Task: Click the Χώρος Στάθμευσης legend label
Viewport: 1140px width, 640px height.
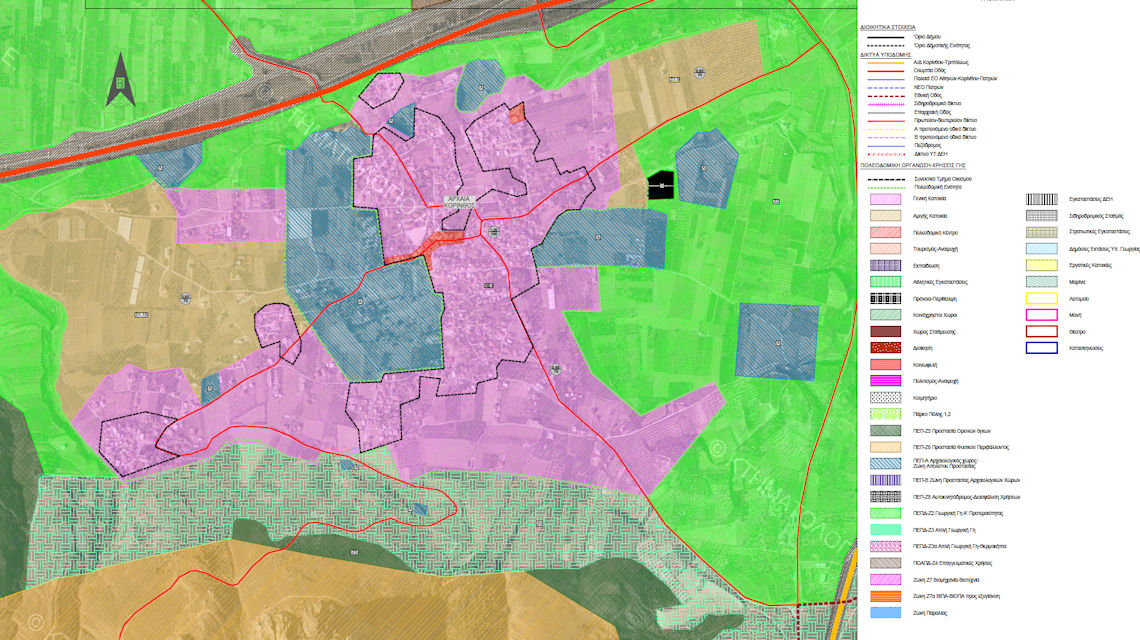Action: point(934,332)
